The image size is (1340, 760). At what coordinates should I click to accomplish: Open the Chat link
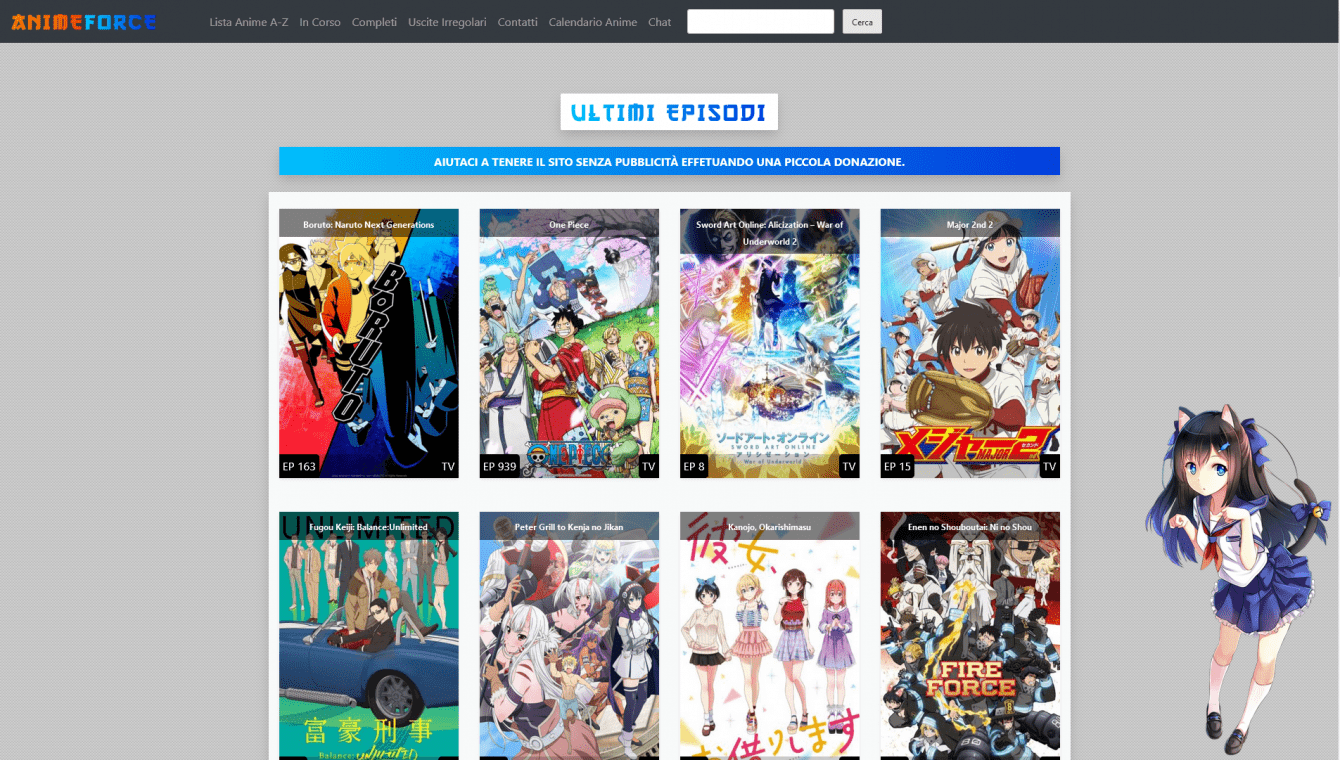pos(660,22)
